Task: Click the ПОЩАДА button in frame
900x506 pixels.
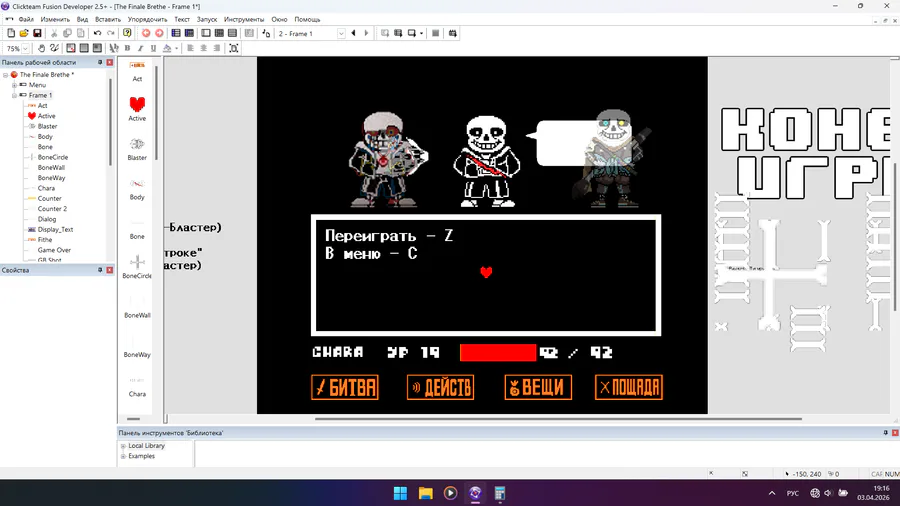Action: click(629, 387)
